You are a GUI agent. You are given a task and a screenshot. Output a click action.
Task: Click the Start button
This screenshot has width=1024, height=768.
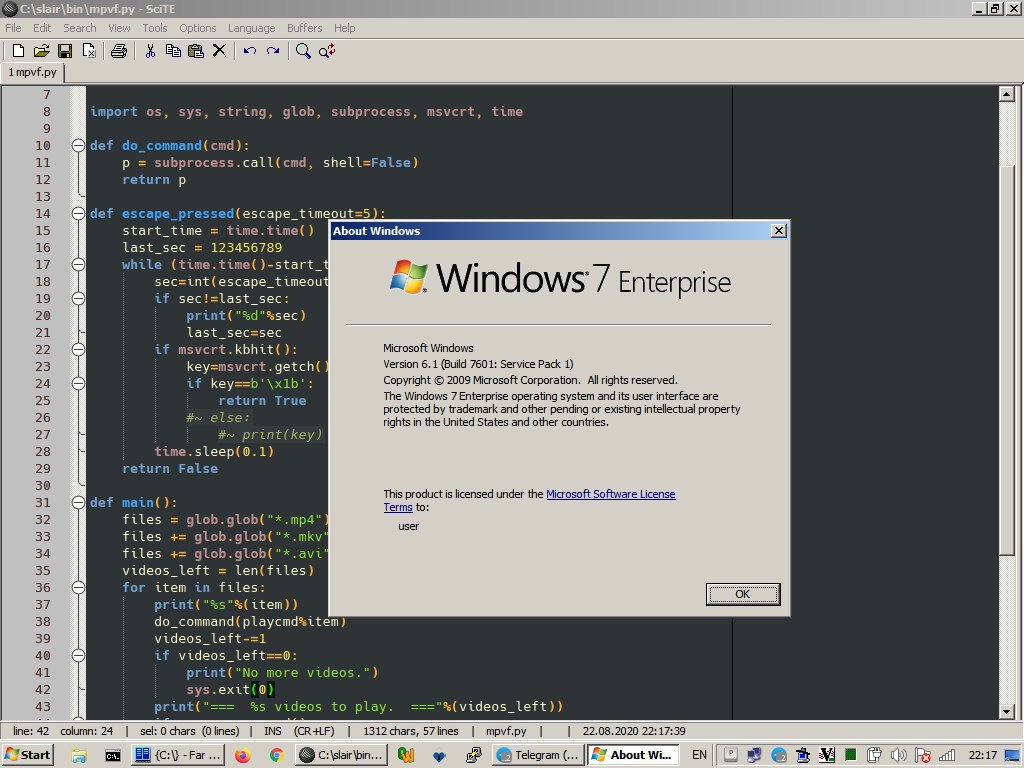(27, 755)
